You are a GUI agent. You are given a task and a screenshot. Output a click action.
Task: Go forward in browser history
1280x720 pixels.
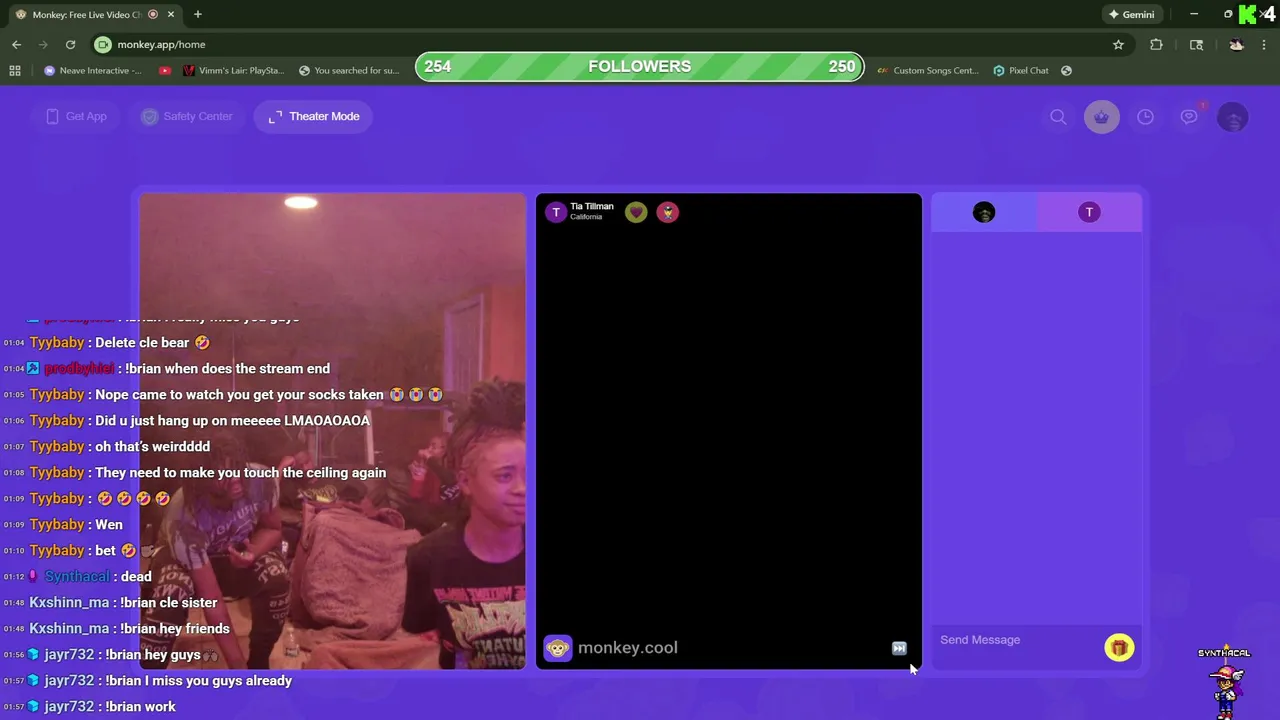pyautogui.click(x=43, y=44)
